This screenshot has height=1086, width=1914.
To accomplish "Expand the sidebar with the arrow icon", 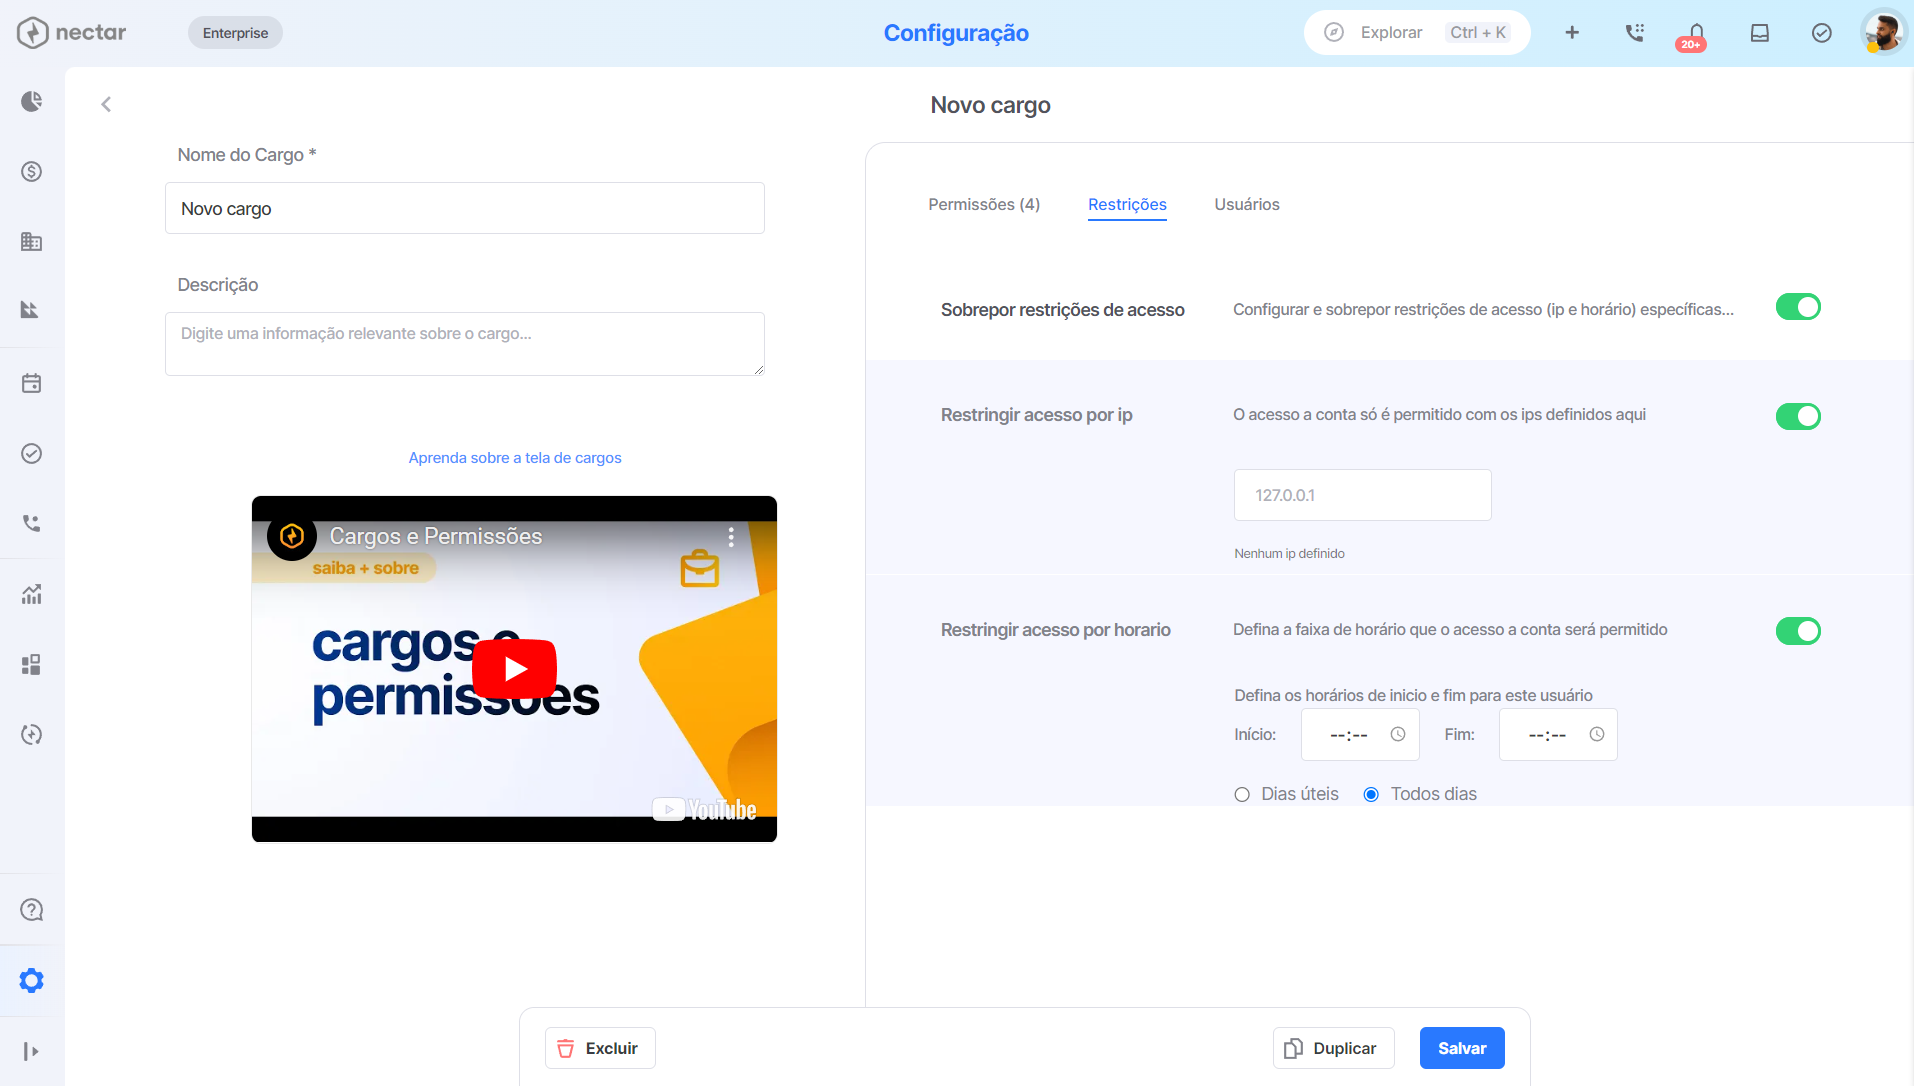I will [x=32, y=1051].
